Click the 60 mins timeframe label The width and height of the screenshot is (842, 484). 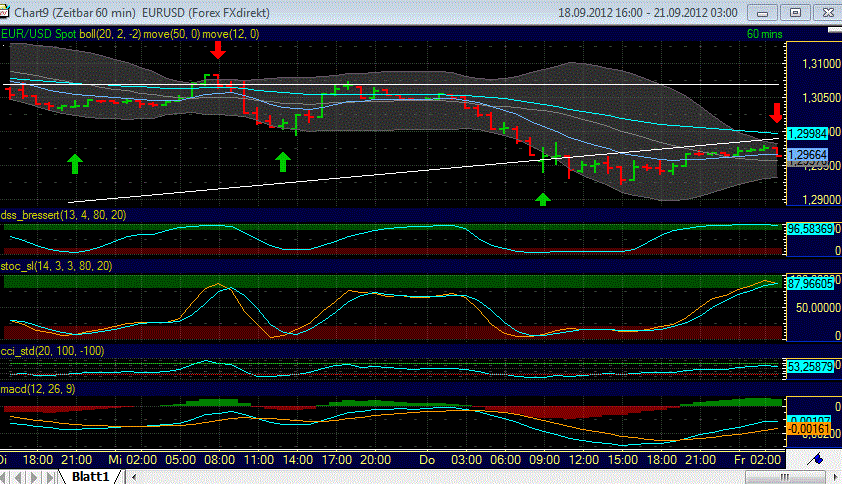point(765,34)
